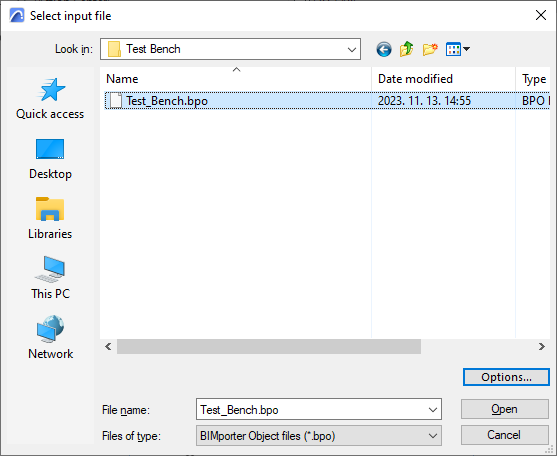Jump to Desktop in sidebar
557x456 pixels.
pyautogui.click(x=50, y=159)
